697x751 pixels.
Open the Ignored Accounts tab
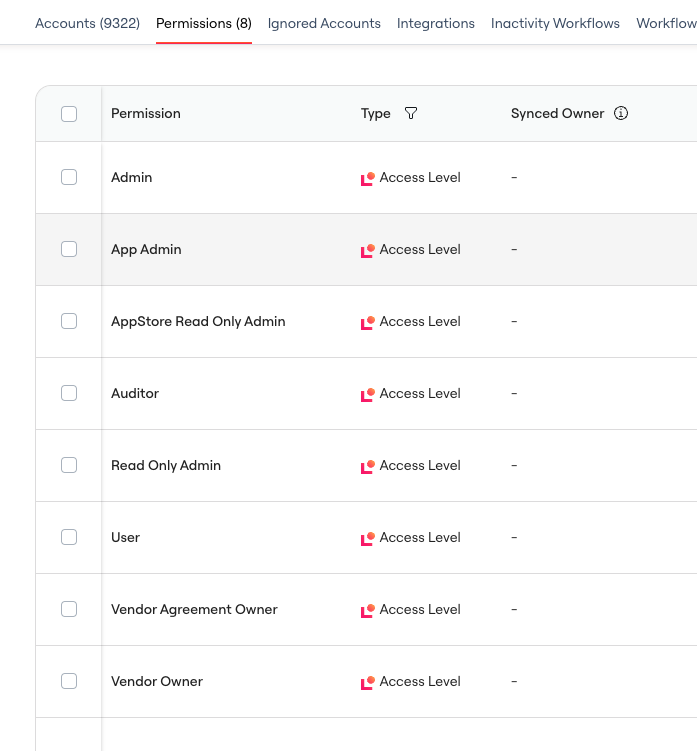pyautogui.click(x=324, y=23)
